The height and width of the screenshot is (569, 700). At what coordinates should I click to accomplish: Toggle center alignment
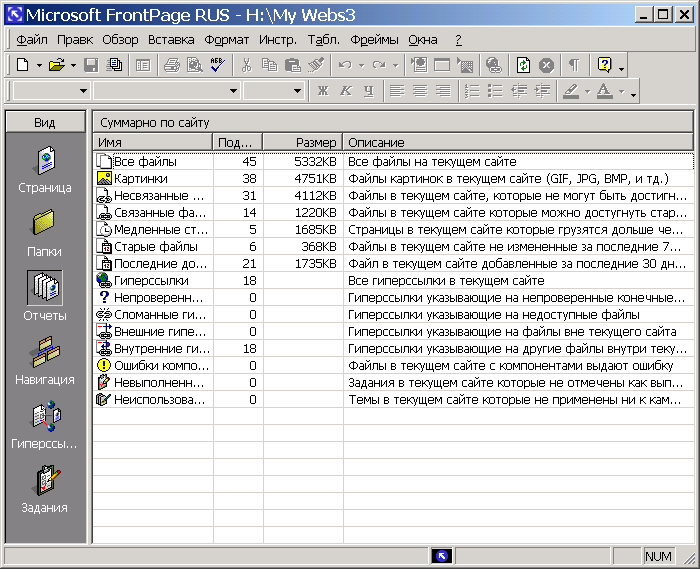click(420, 91)
